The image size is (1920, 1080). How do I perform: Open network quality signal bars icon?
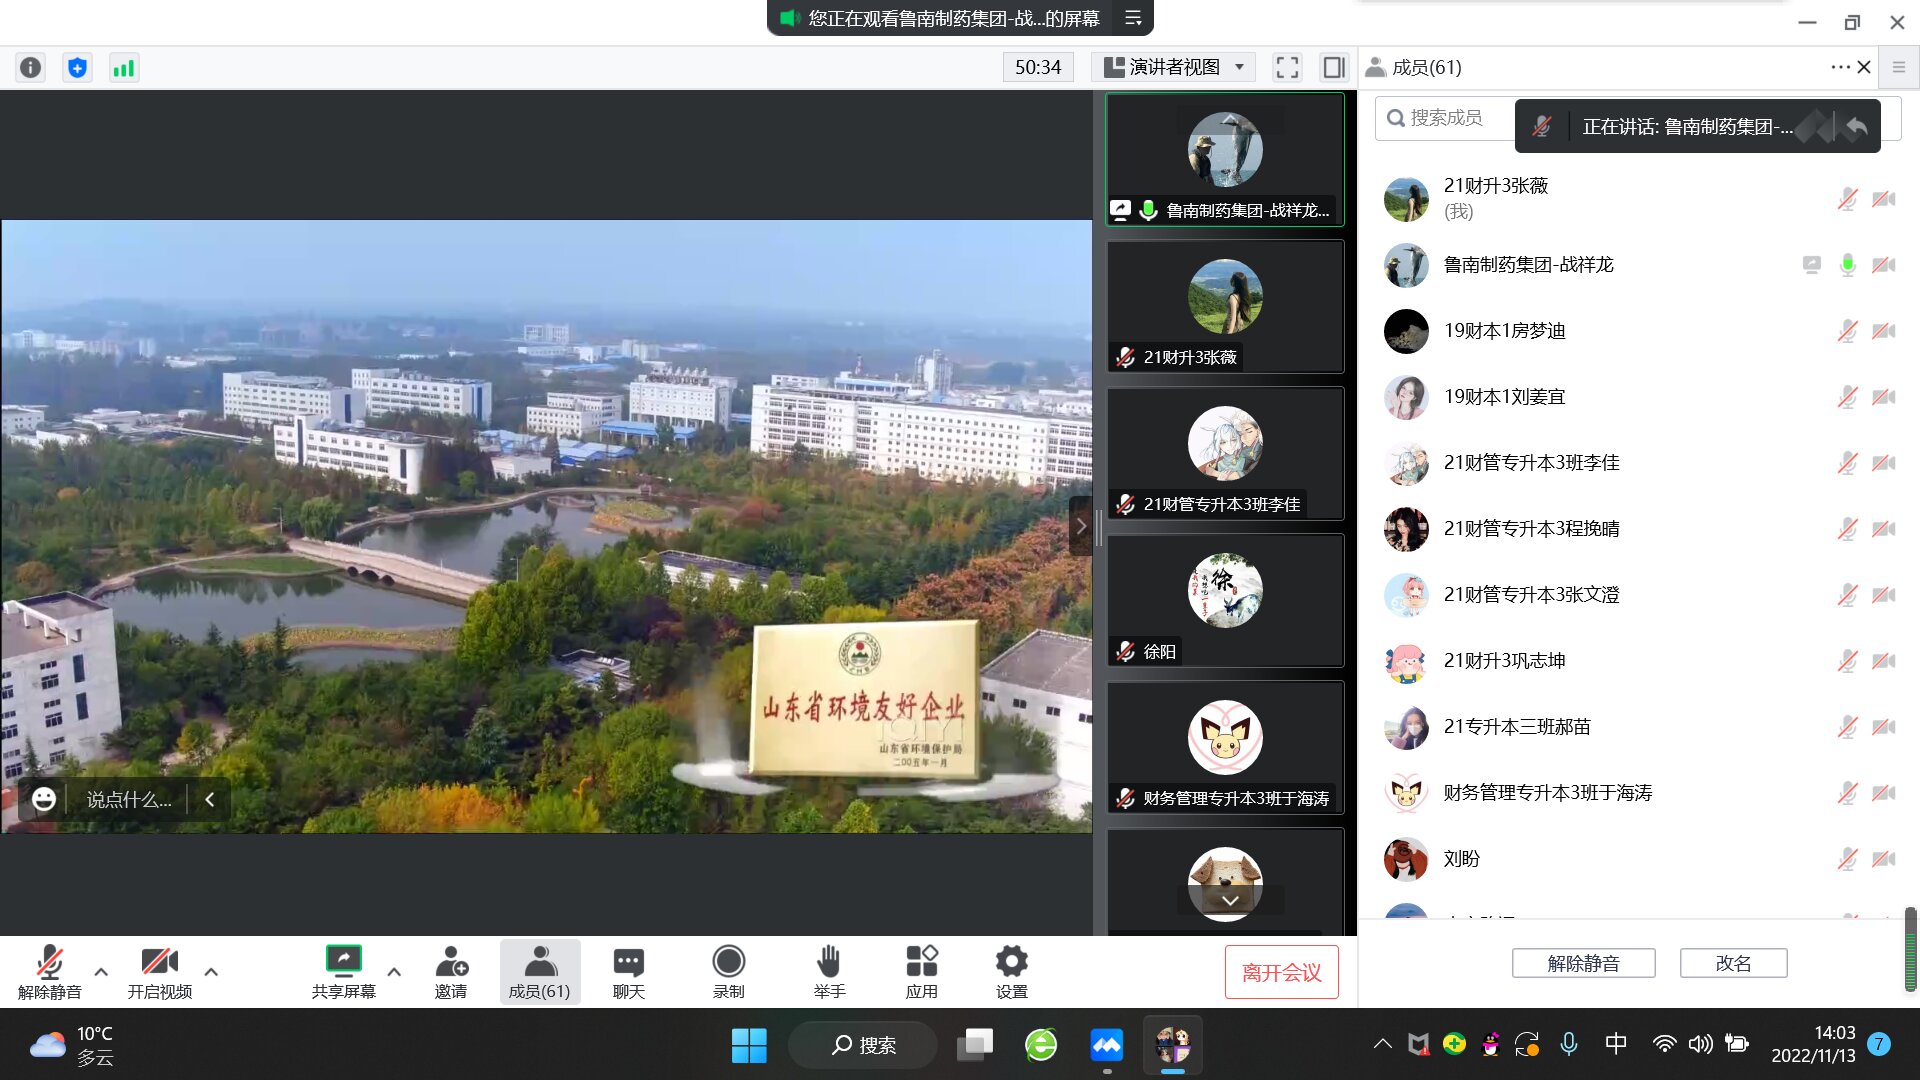[x=123, y=67]
